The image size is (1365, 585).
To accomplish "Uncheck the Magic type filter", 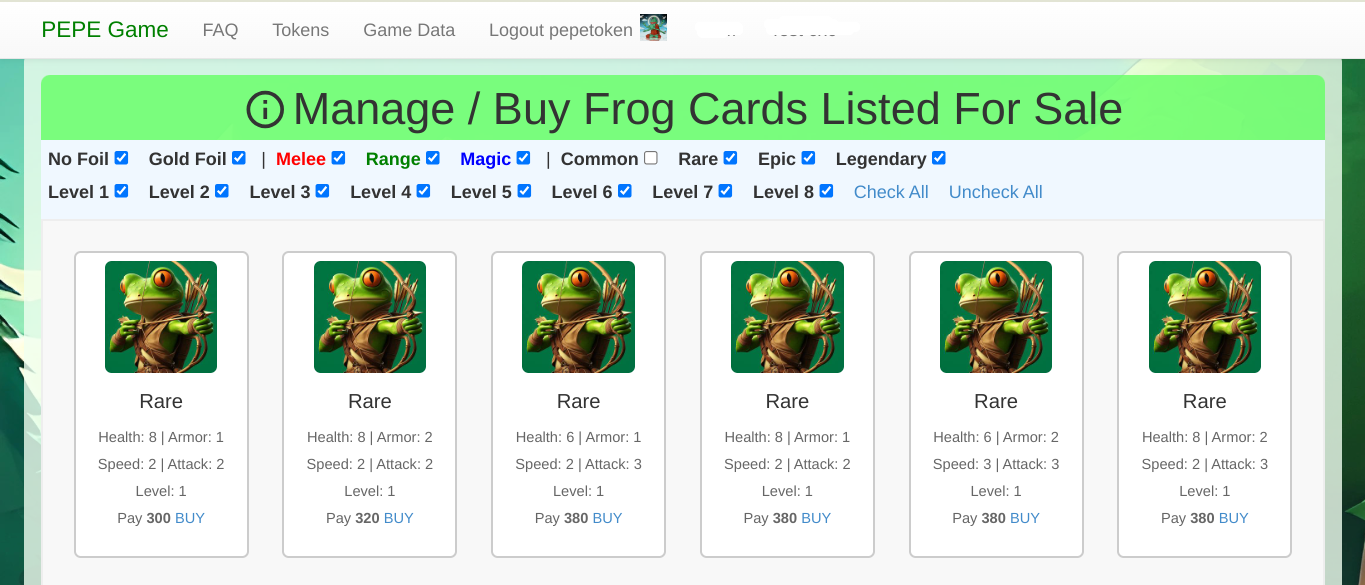I will pyautogui.click(x=523, y=158).
